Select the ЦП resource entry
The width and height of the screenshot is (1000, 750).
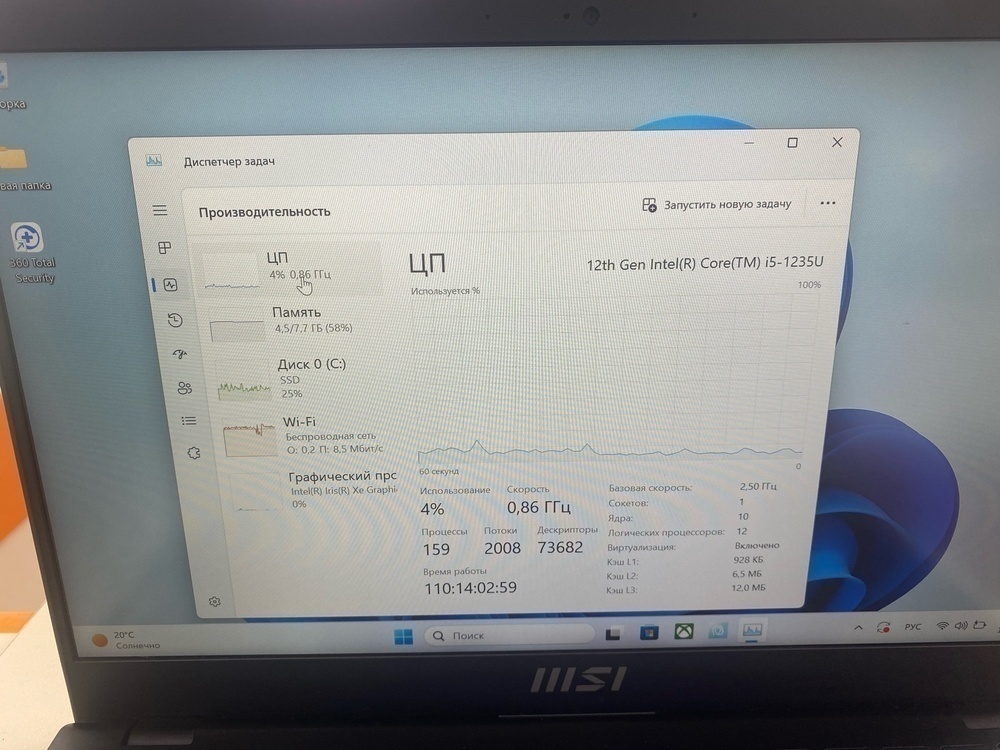[x=287, y=268]
